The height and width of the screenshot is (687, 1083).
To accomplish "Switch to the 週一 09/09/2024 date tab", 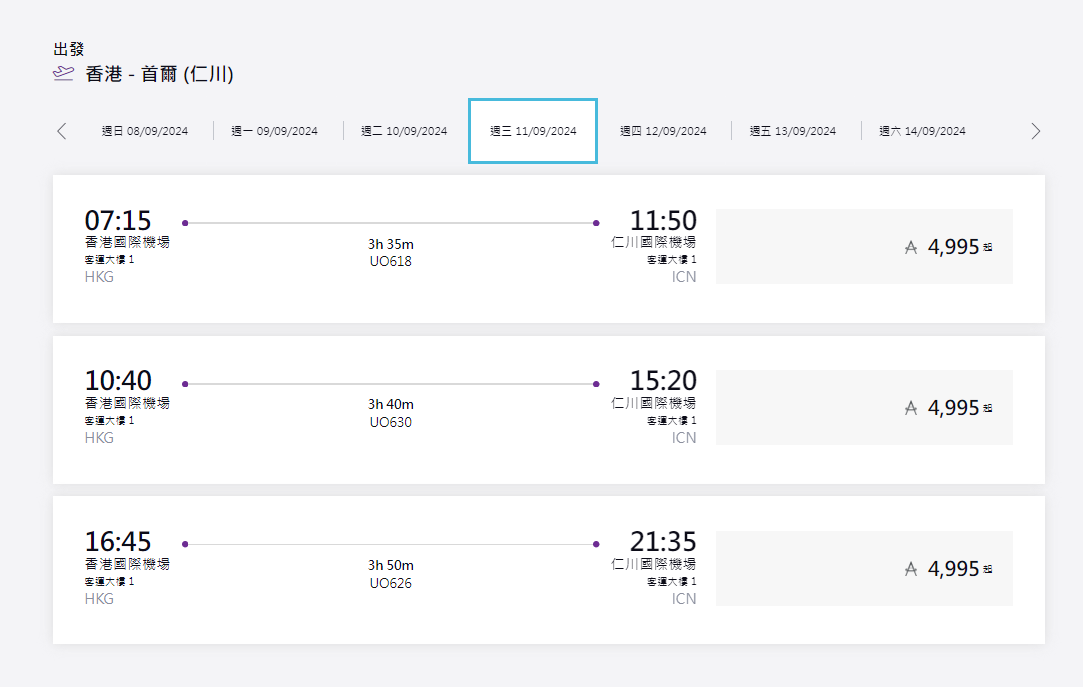I will click(x=274, y=131).
